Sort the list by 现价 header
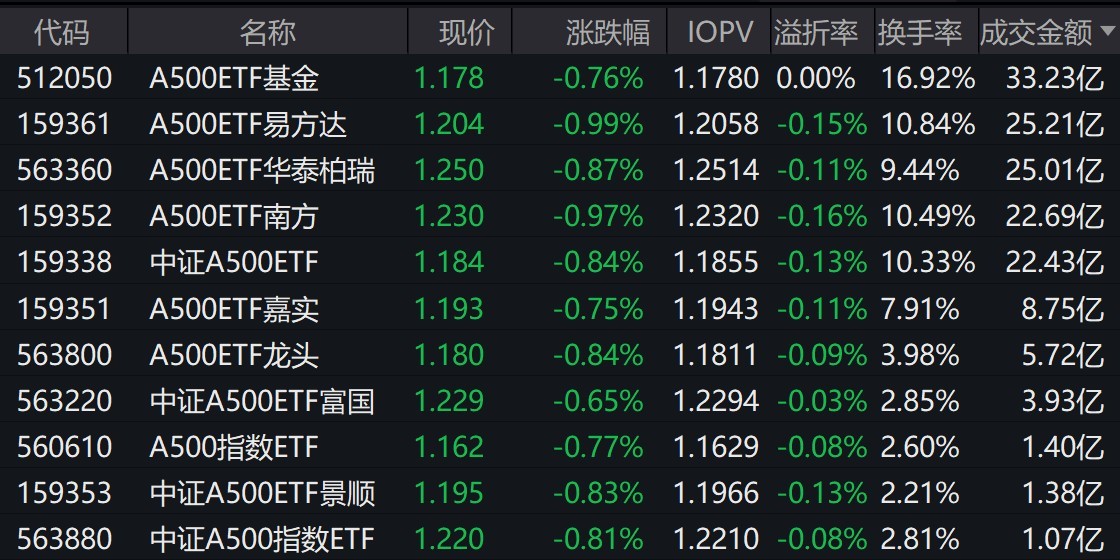Screen dimensions: 1120x560 click(467, 32)
